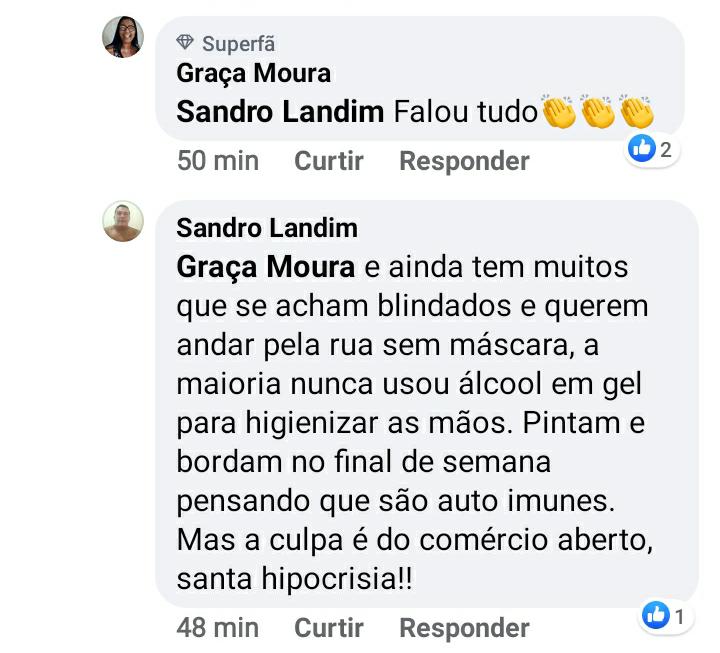The height and width of the screenshot is (653, 720).
Task: Like Graça Moura's comment with Curtir
Action: tap(329, 161)
